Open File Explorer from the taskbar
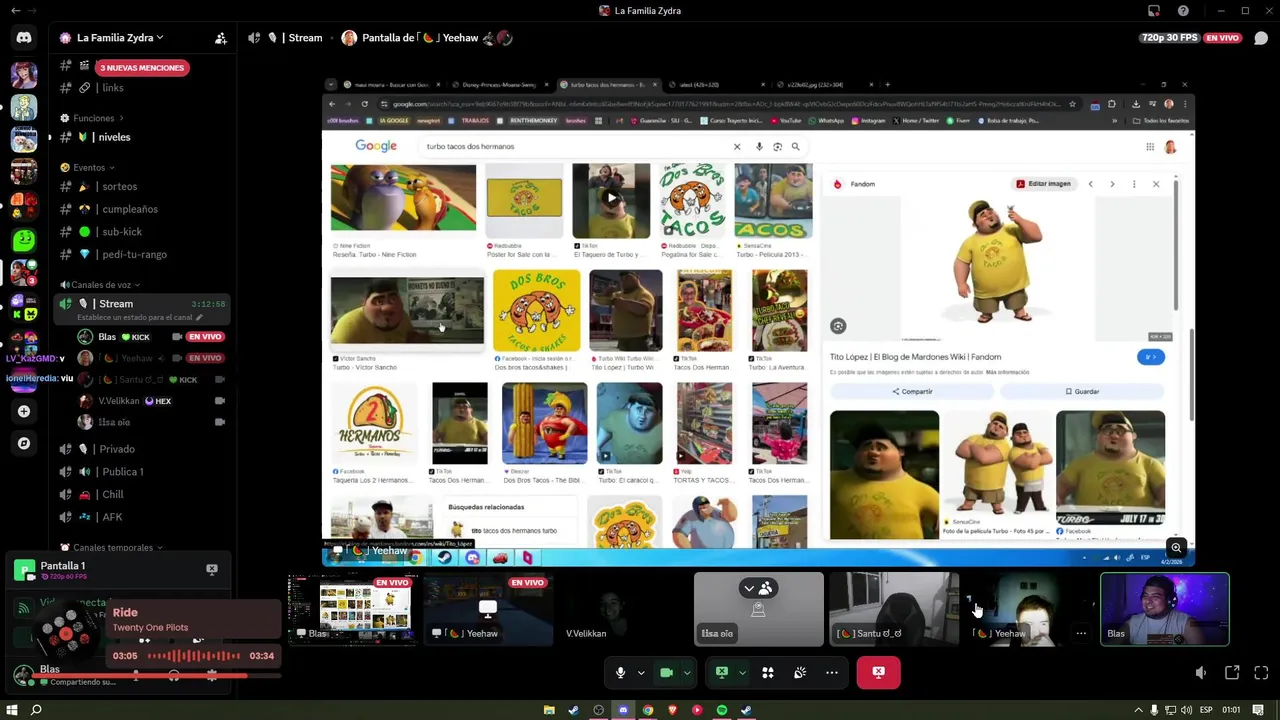 549,710
